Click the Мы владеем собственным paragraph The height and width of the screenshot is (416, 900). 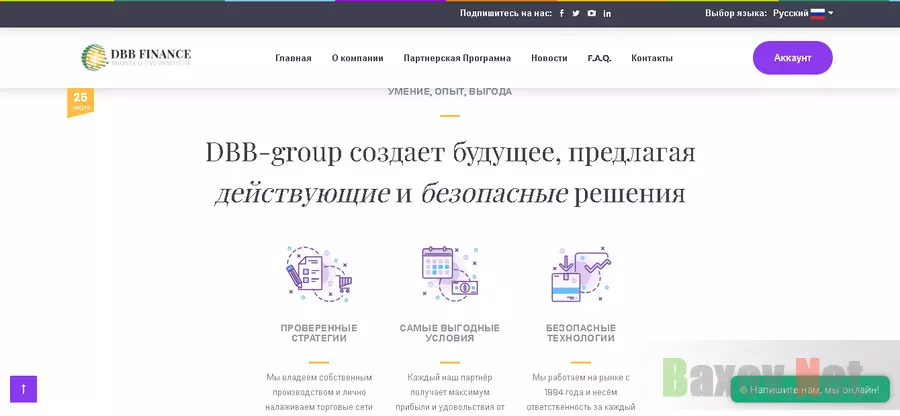pos(319,393)
